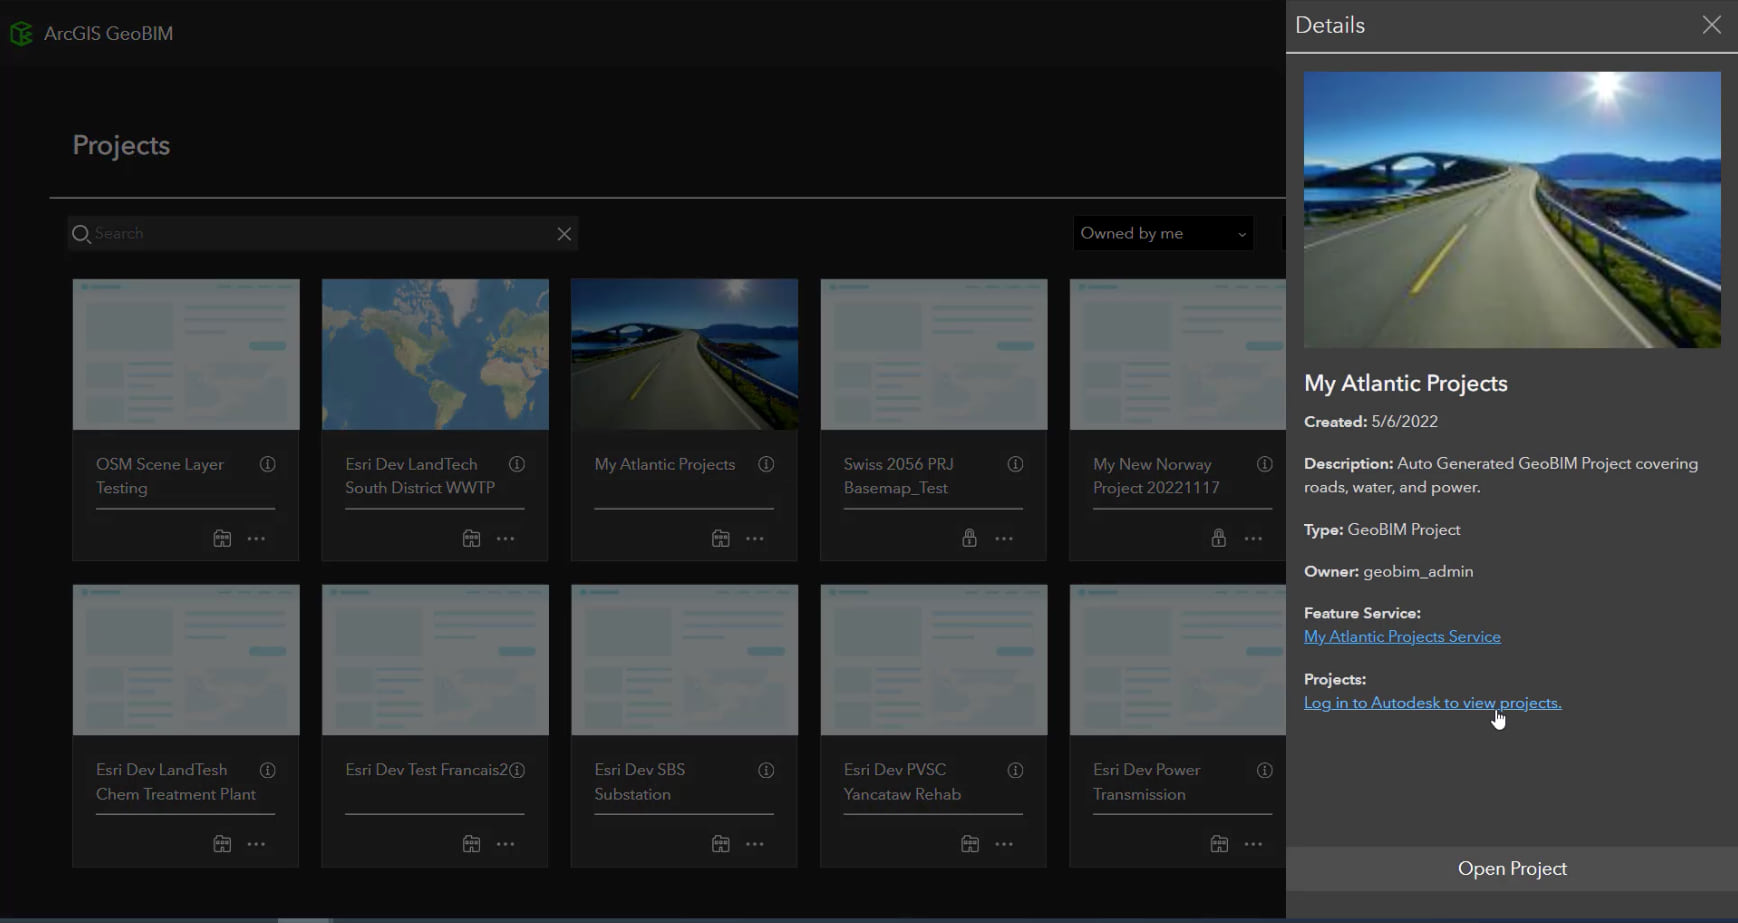Viewport: 1738px width, 923px height.
Task: Click the Projects page heading
Action: click(121, 146)
